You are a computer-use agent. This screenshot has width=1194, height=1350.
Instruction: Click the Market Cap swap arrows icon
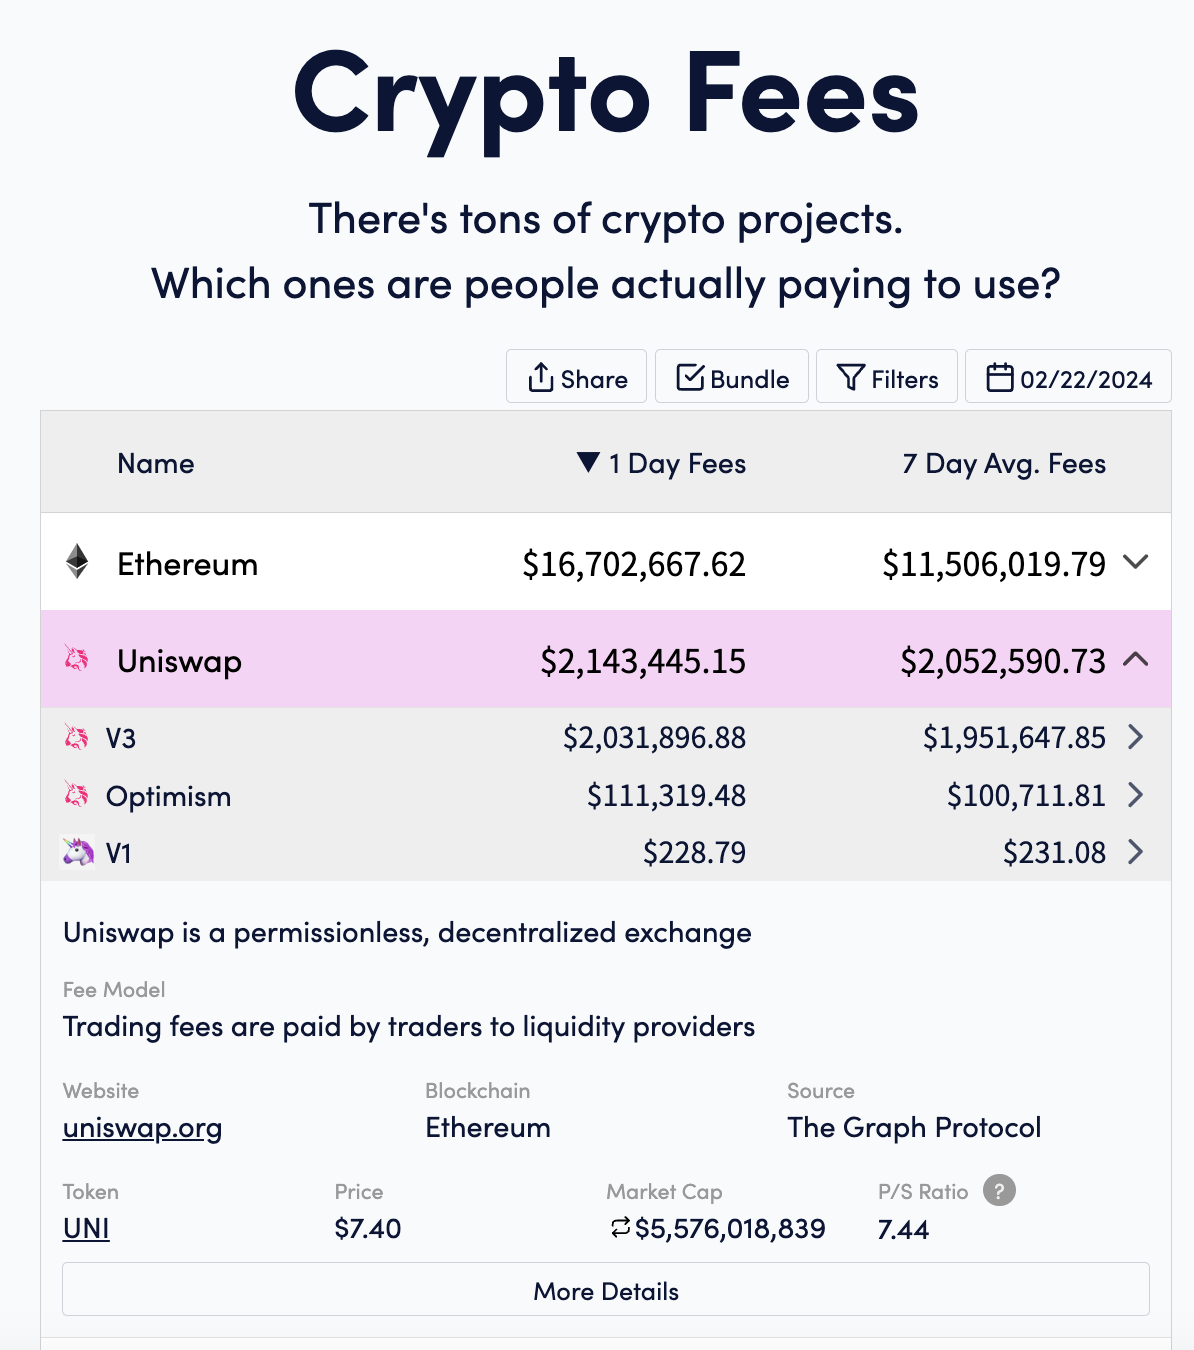coord(620,1227)
